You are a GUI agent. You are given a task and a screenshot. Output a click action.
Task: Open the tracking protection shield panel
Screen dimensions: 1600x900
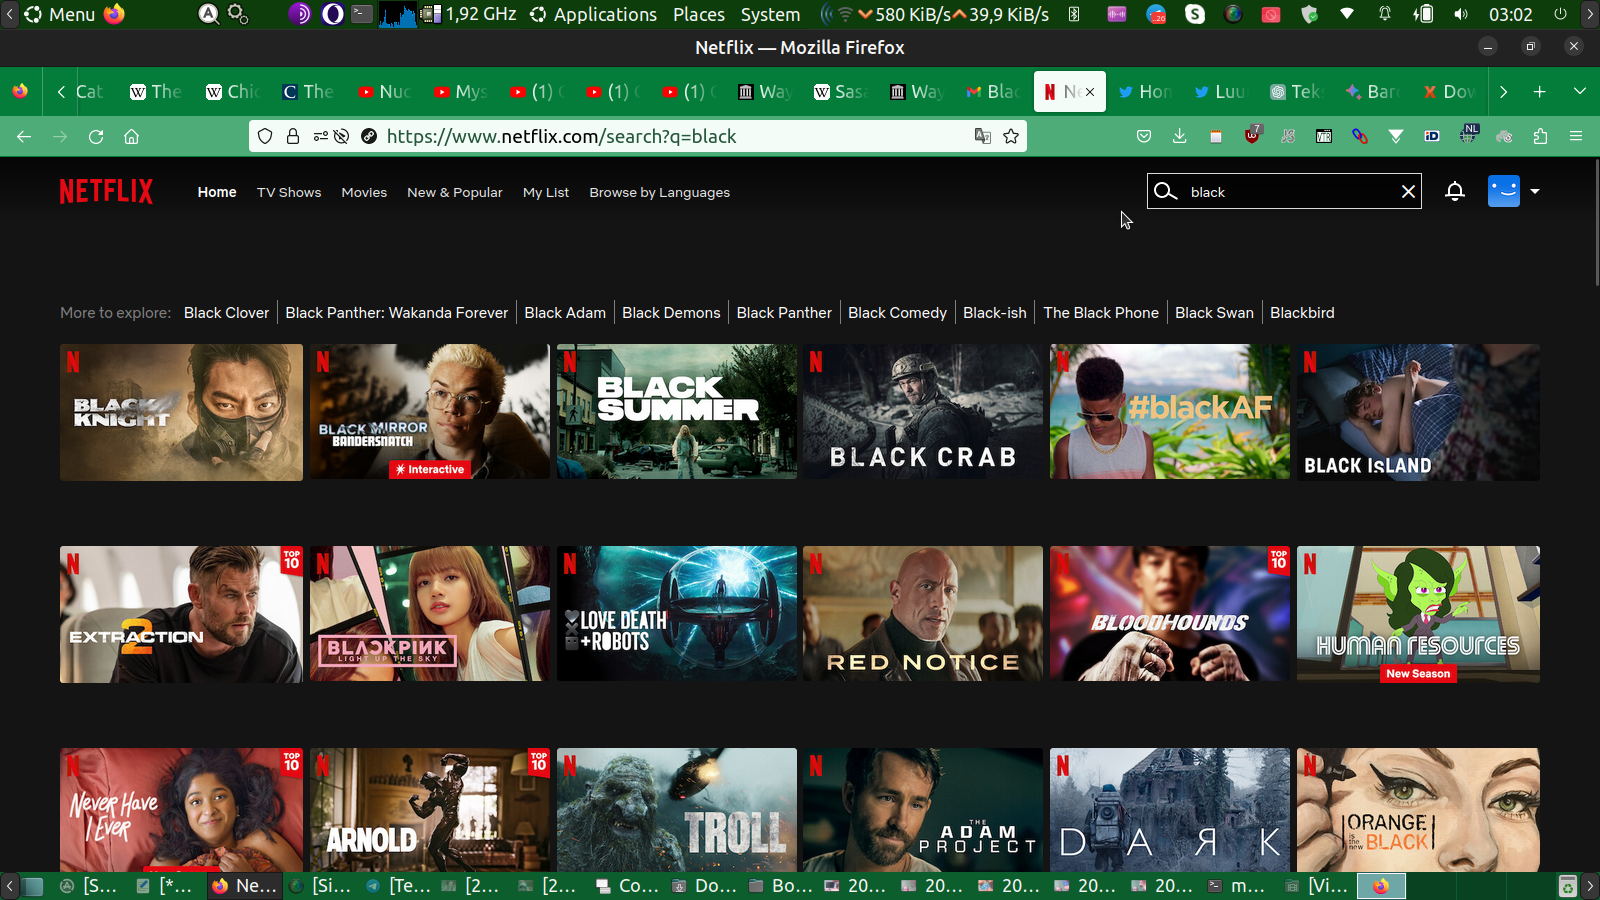(265, 136)
